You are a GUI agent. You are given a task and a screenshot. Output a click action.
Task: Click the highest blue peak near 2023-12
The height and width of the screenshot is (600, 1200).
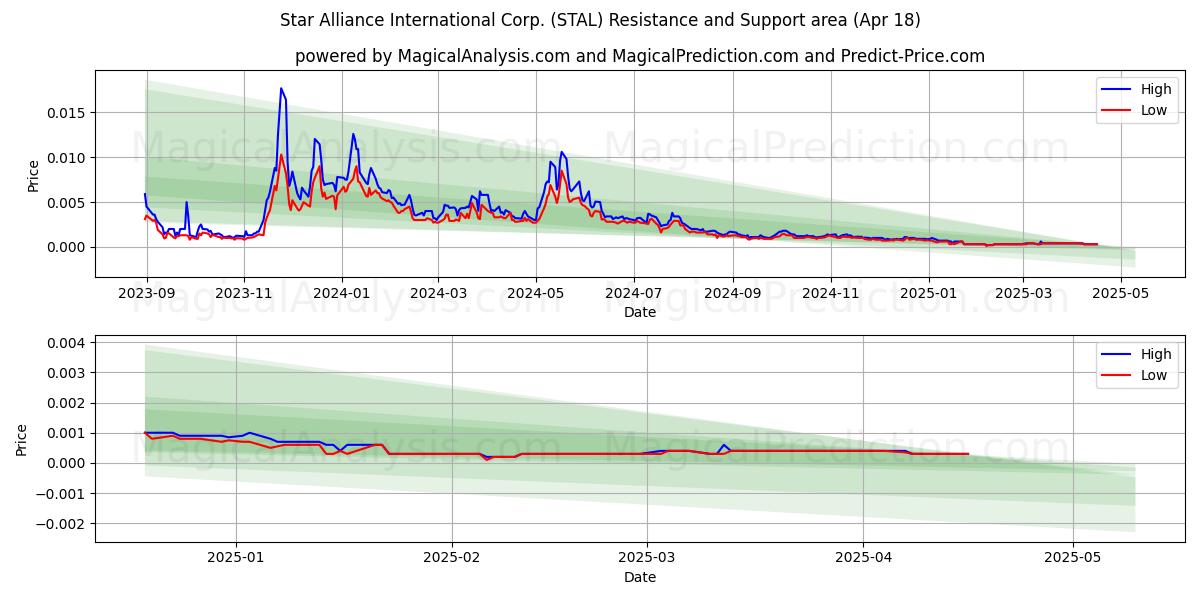tap(281, 88)
